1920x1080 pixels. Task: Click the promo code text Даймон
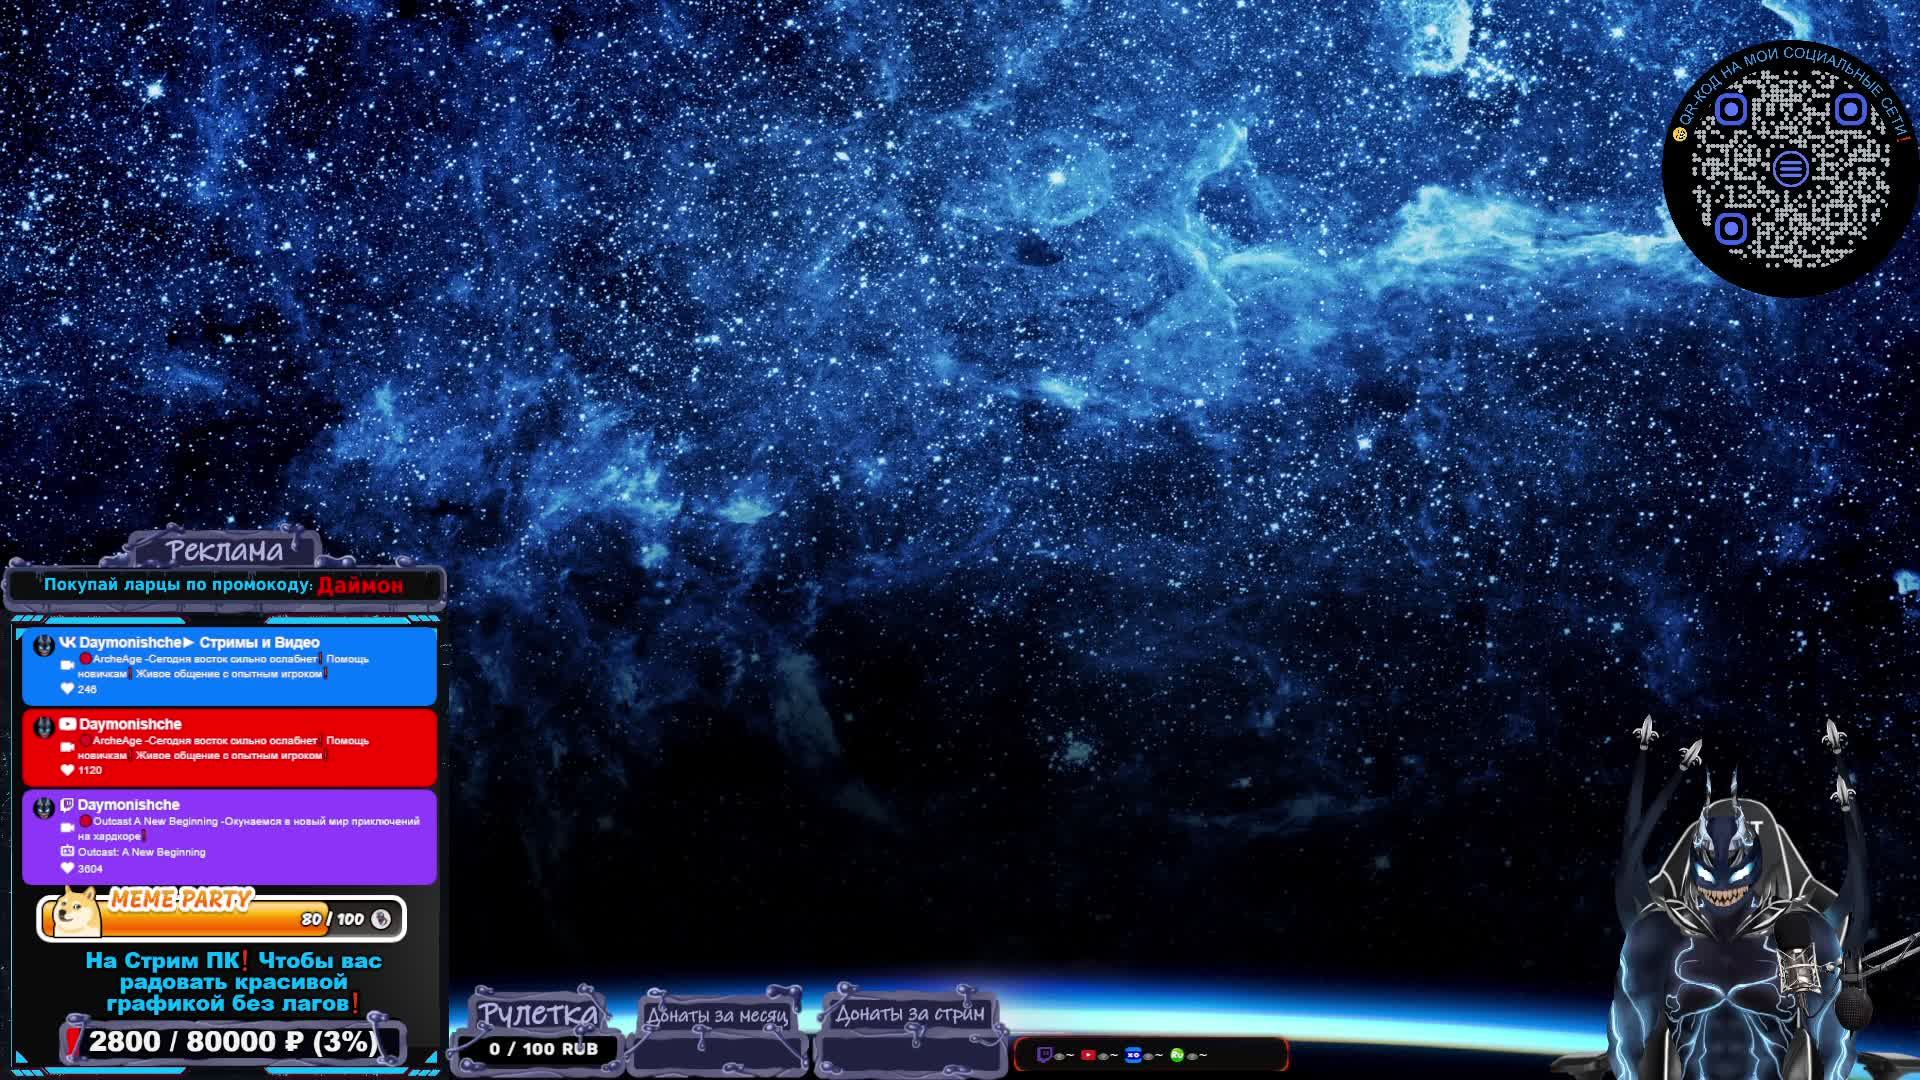(x=360, y=585)
